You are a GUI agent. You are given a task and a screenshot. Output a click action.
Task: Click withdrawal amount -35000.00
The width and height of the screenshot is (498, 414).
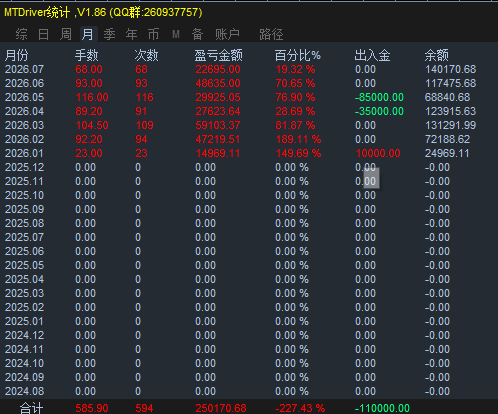379,111
